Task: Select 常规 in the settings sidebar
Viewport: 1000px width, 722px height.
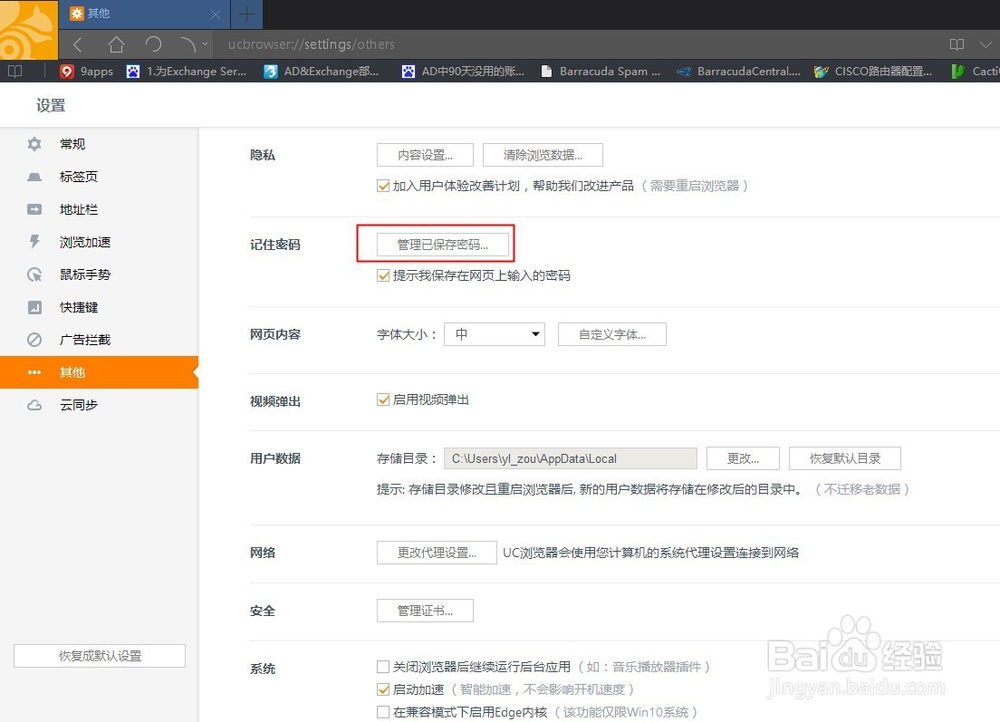Action: [71, 143]
